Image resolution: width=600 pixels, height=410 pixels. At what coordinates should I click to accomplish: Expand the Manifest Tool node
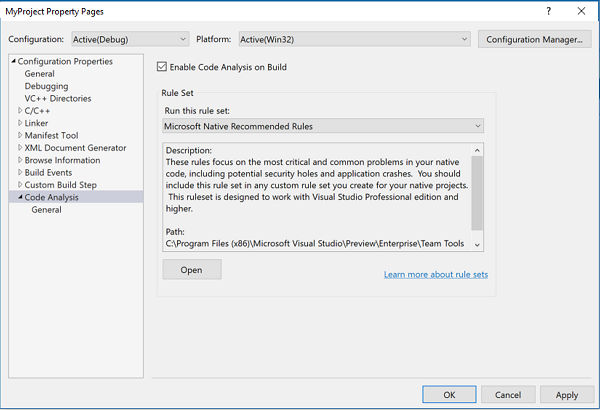pyautogui.click(x=20, y=135)
